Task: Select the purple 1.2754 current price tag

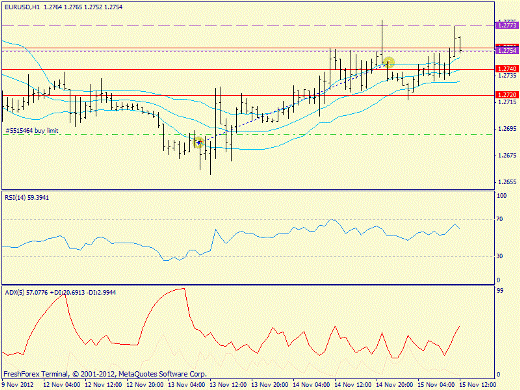Action: coord(507,51)
